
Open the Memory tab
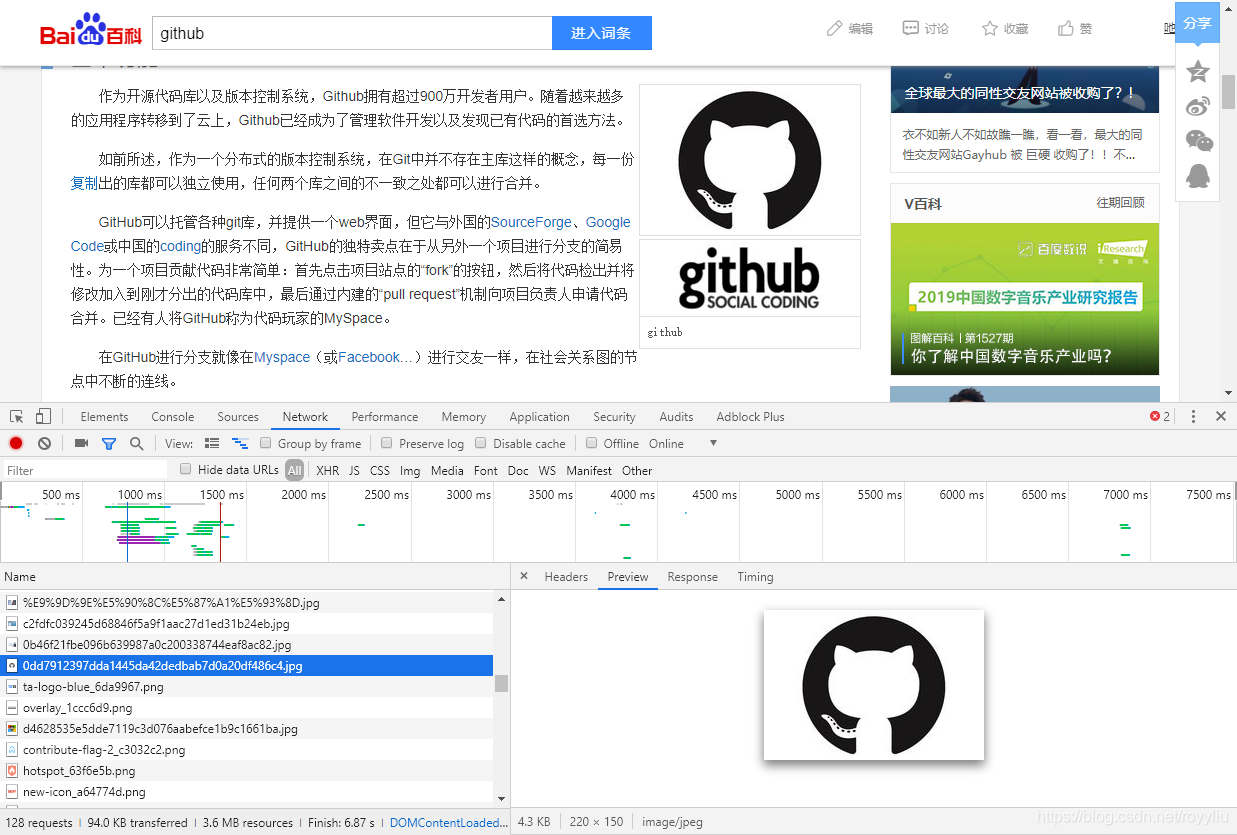pos(464,417)
